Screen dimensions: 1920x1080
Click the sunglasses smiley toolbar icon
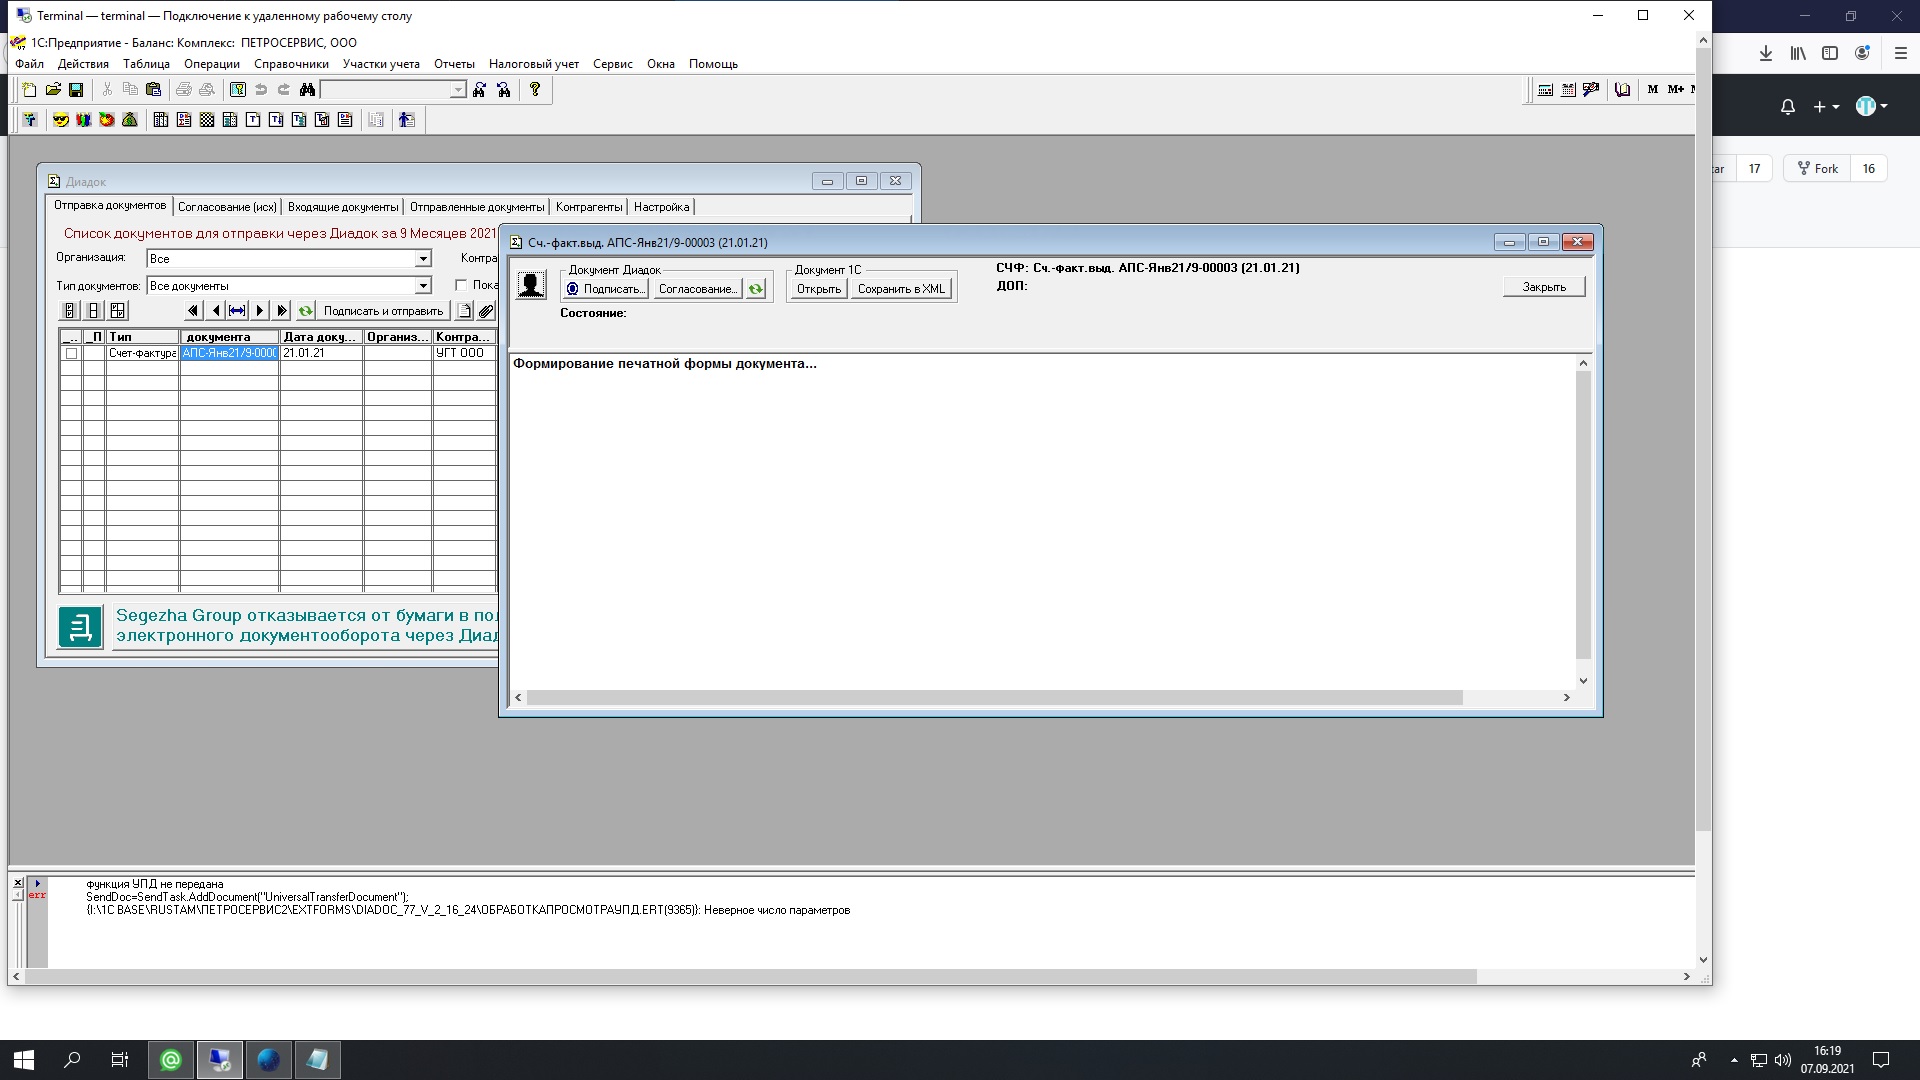(x=61, y=120)
